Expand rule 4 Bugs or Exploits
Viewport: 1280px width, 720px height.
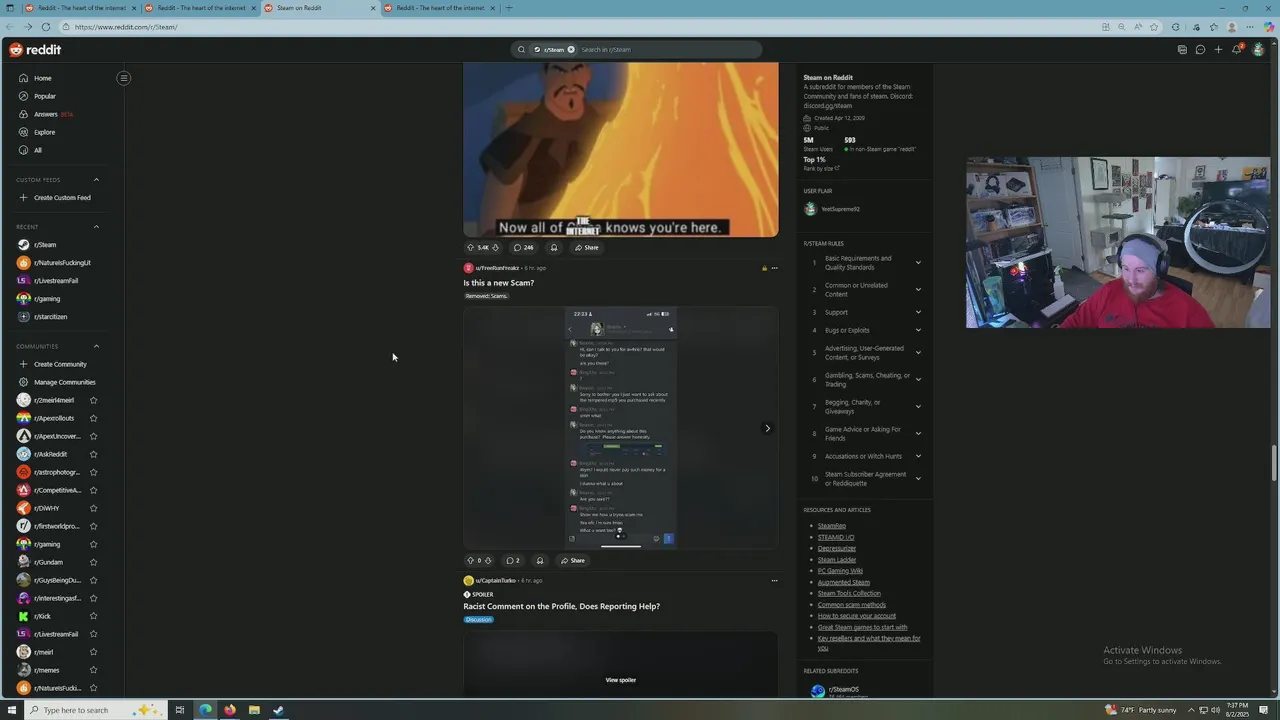click(918, 330)
